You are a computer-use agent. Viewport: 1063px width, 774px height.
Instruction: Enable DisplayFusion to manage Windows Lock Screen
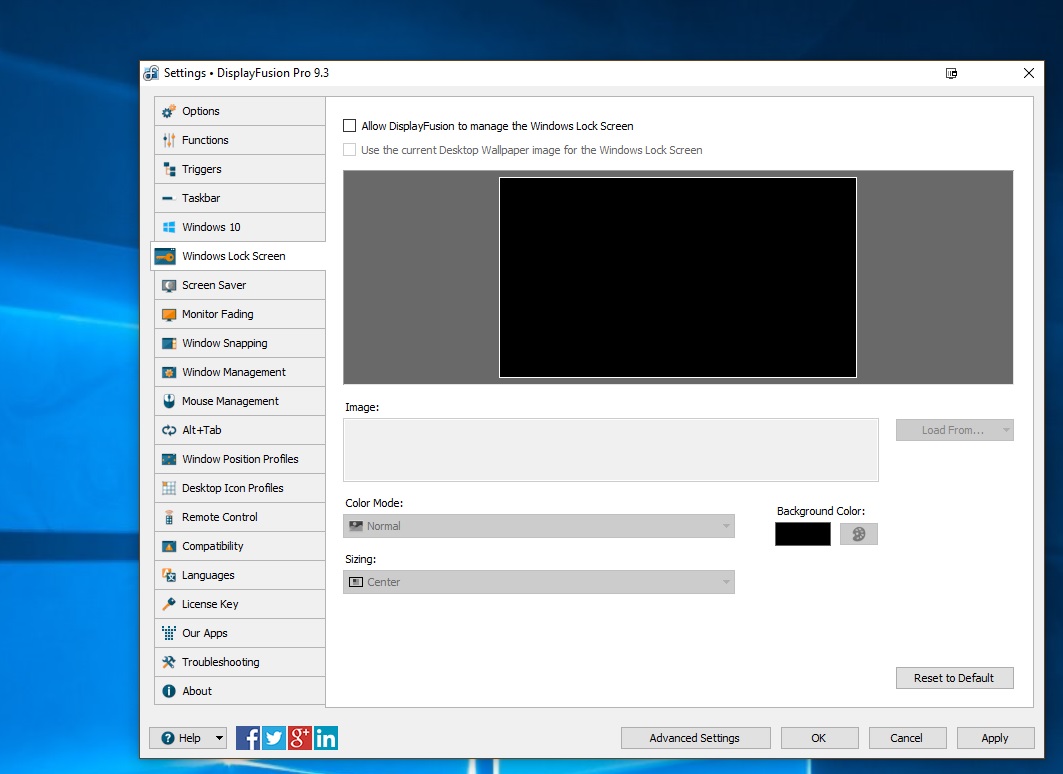coord(350,126)
